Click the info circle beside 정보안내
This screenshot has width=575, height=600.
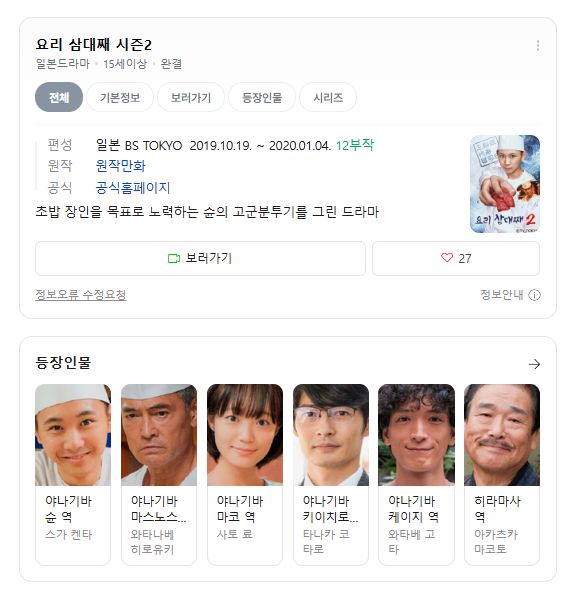[x=534, y=295]
